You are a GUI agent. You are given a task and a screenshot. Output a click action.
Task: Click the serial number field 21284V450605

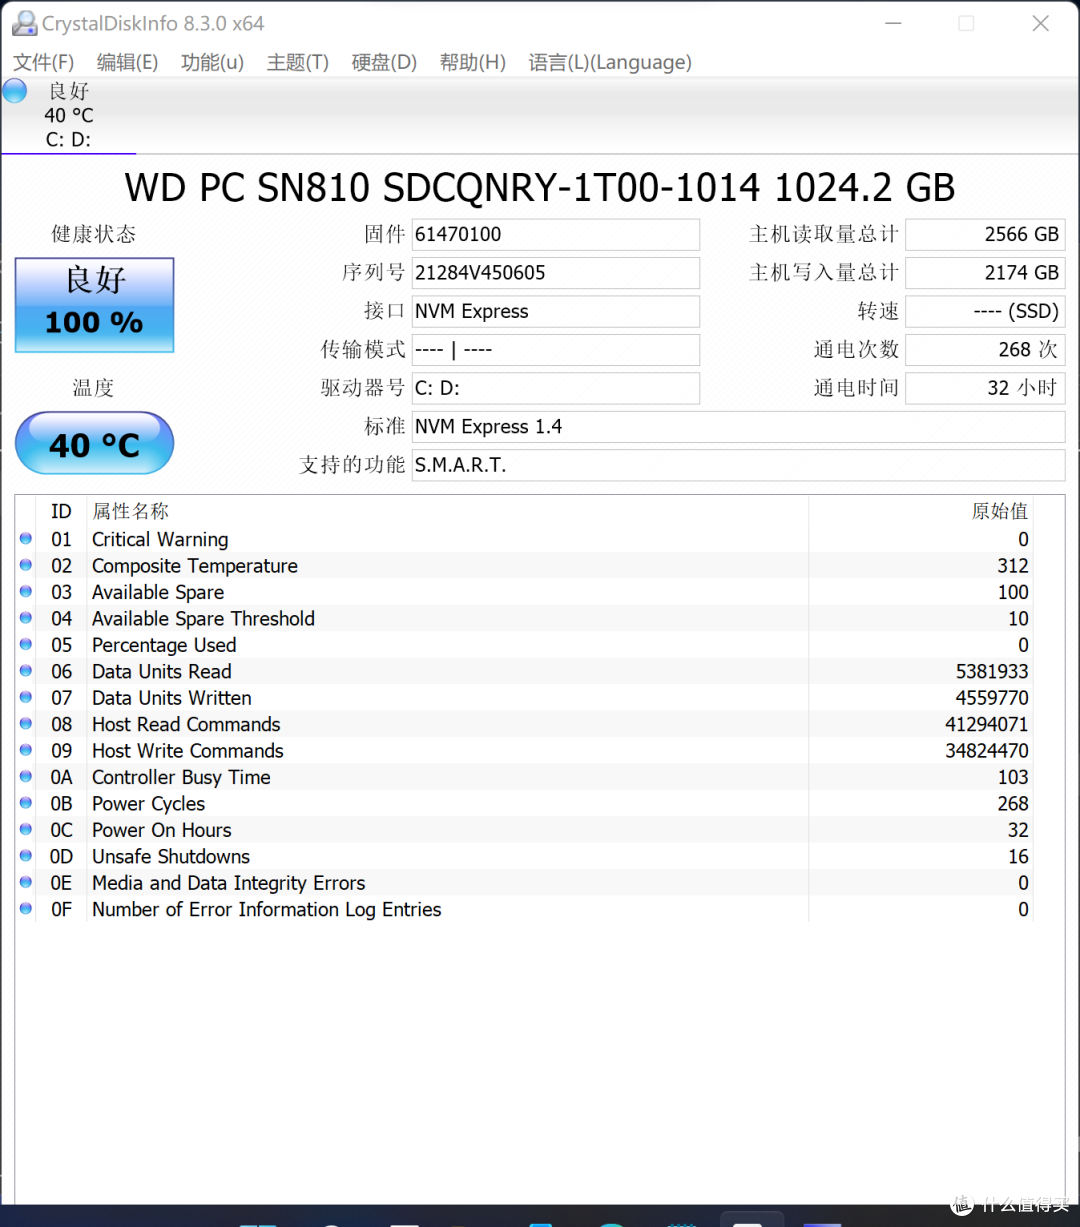[556, 273]
